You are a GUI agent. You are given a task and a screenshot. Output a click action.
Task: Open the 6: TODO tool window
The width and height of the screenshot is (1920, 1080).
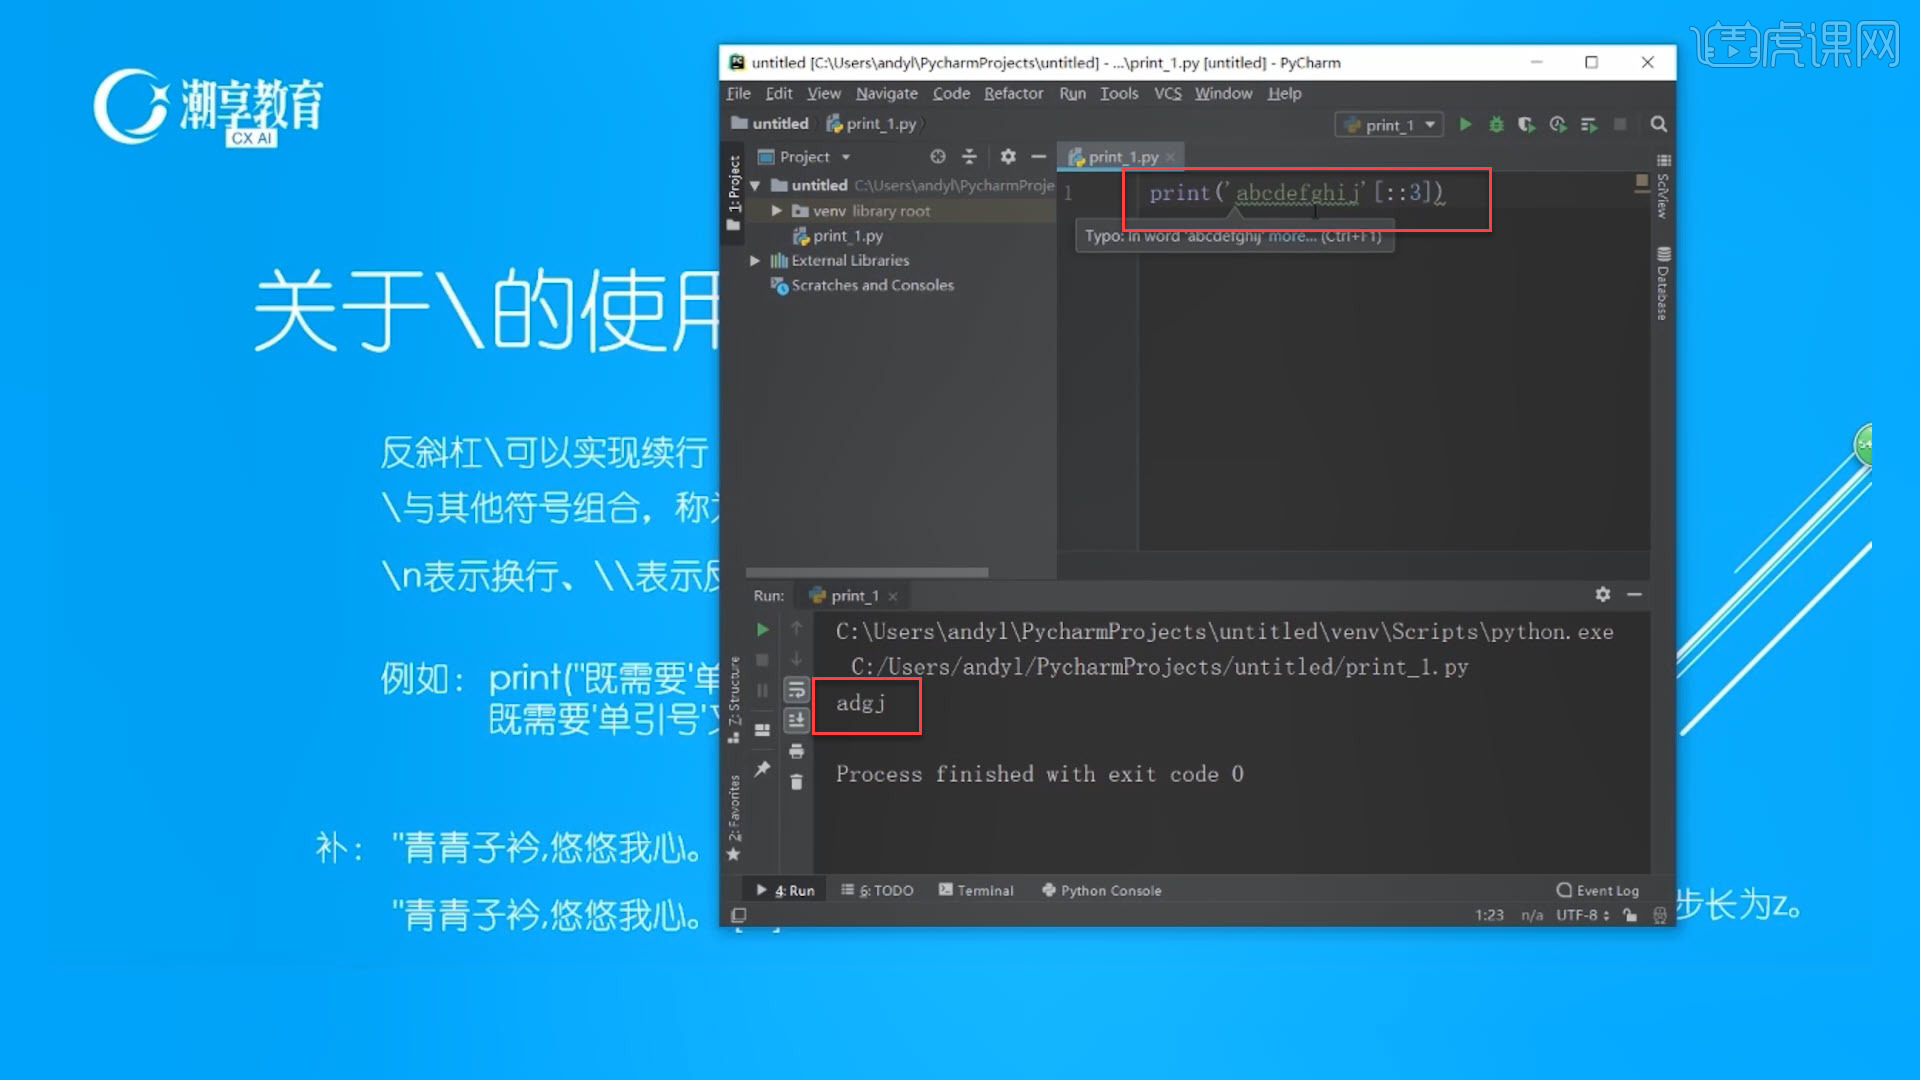(877, 890)
